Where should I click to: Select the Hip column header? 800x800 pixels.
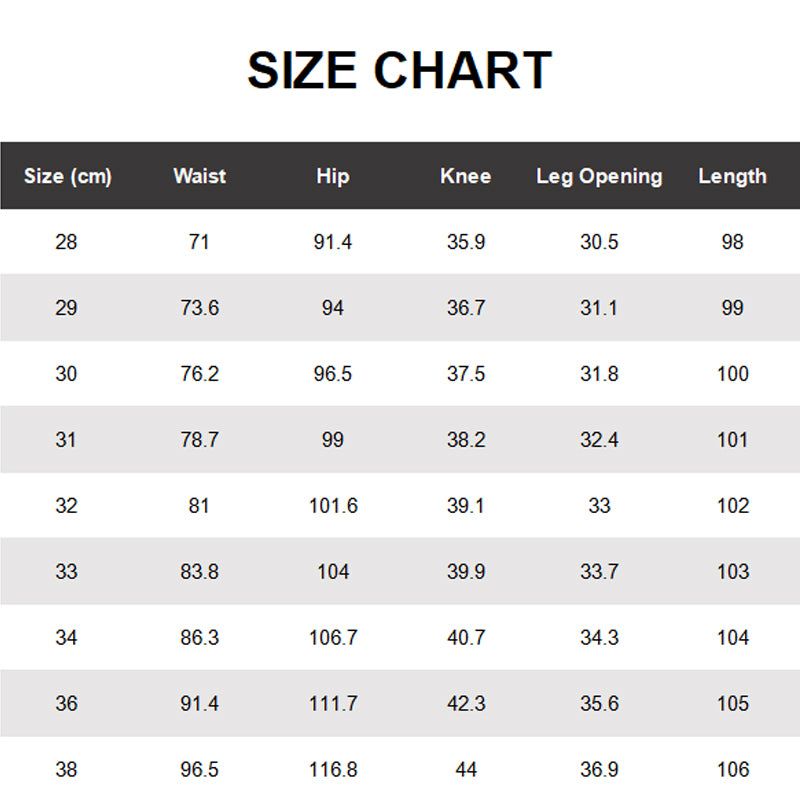[x=332, y=176]
